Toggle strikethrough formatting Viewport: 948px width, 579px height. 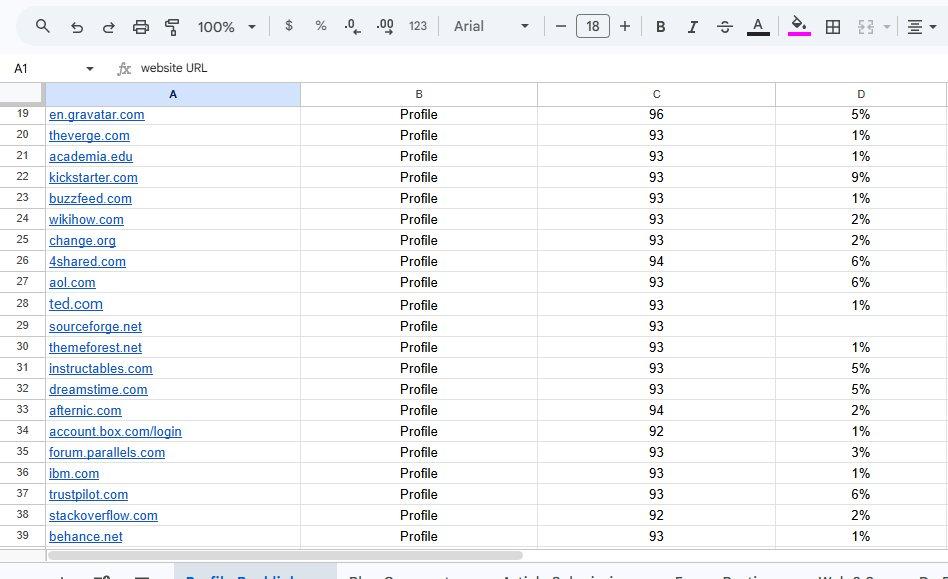click(725, 27)
